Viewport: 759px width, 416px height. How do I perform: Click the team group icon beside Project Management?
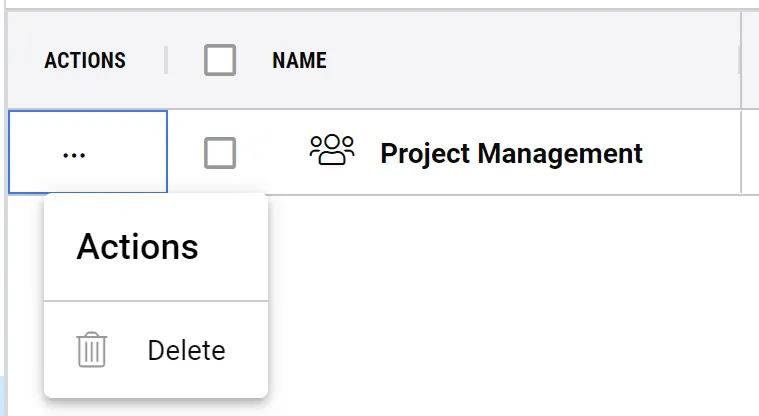pyautogui.click(x=332, y=152)
